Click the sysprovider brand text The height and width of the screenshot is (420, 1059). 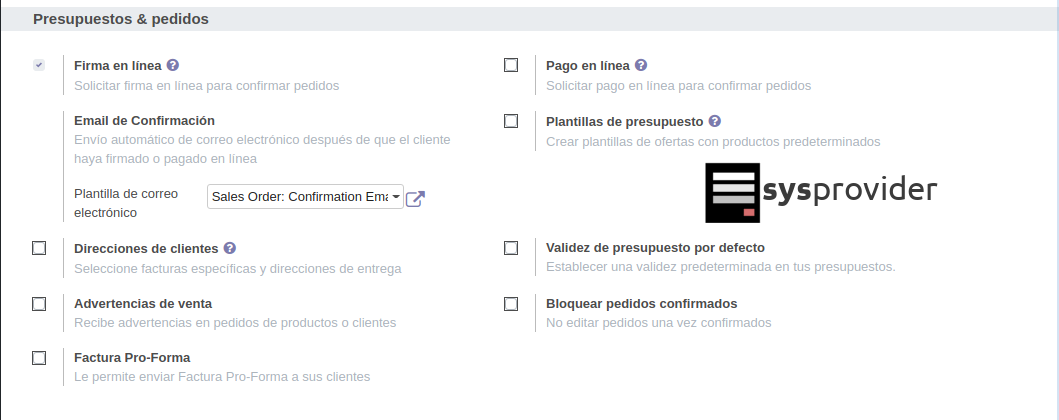(x=849, y=190)
